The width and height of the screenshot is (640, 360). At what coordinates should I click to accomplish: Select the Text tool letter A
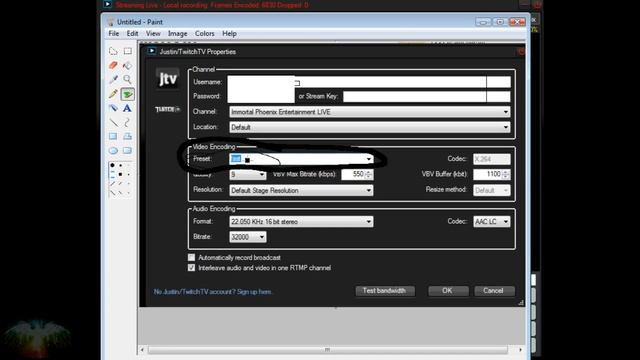point(128,108)
